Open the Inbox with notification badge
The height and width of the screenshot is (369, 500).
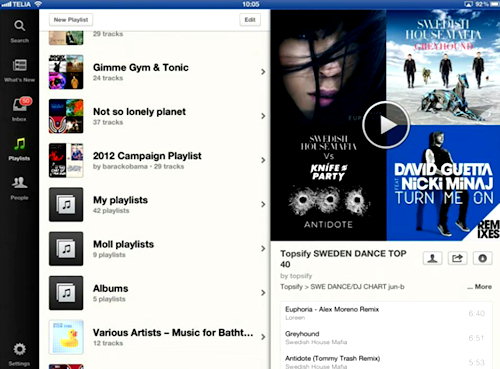click(x=21, y=104)
